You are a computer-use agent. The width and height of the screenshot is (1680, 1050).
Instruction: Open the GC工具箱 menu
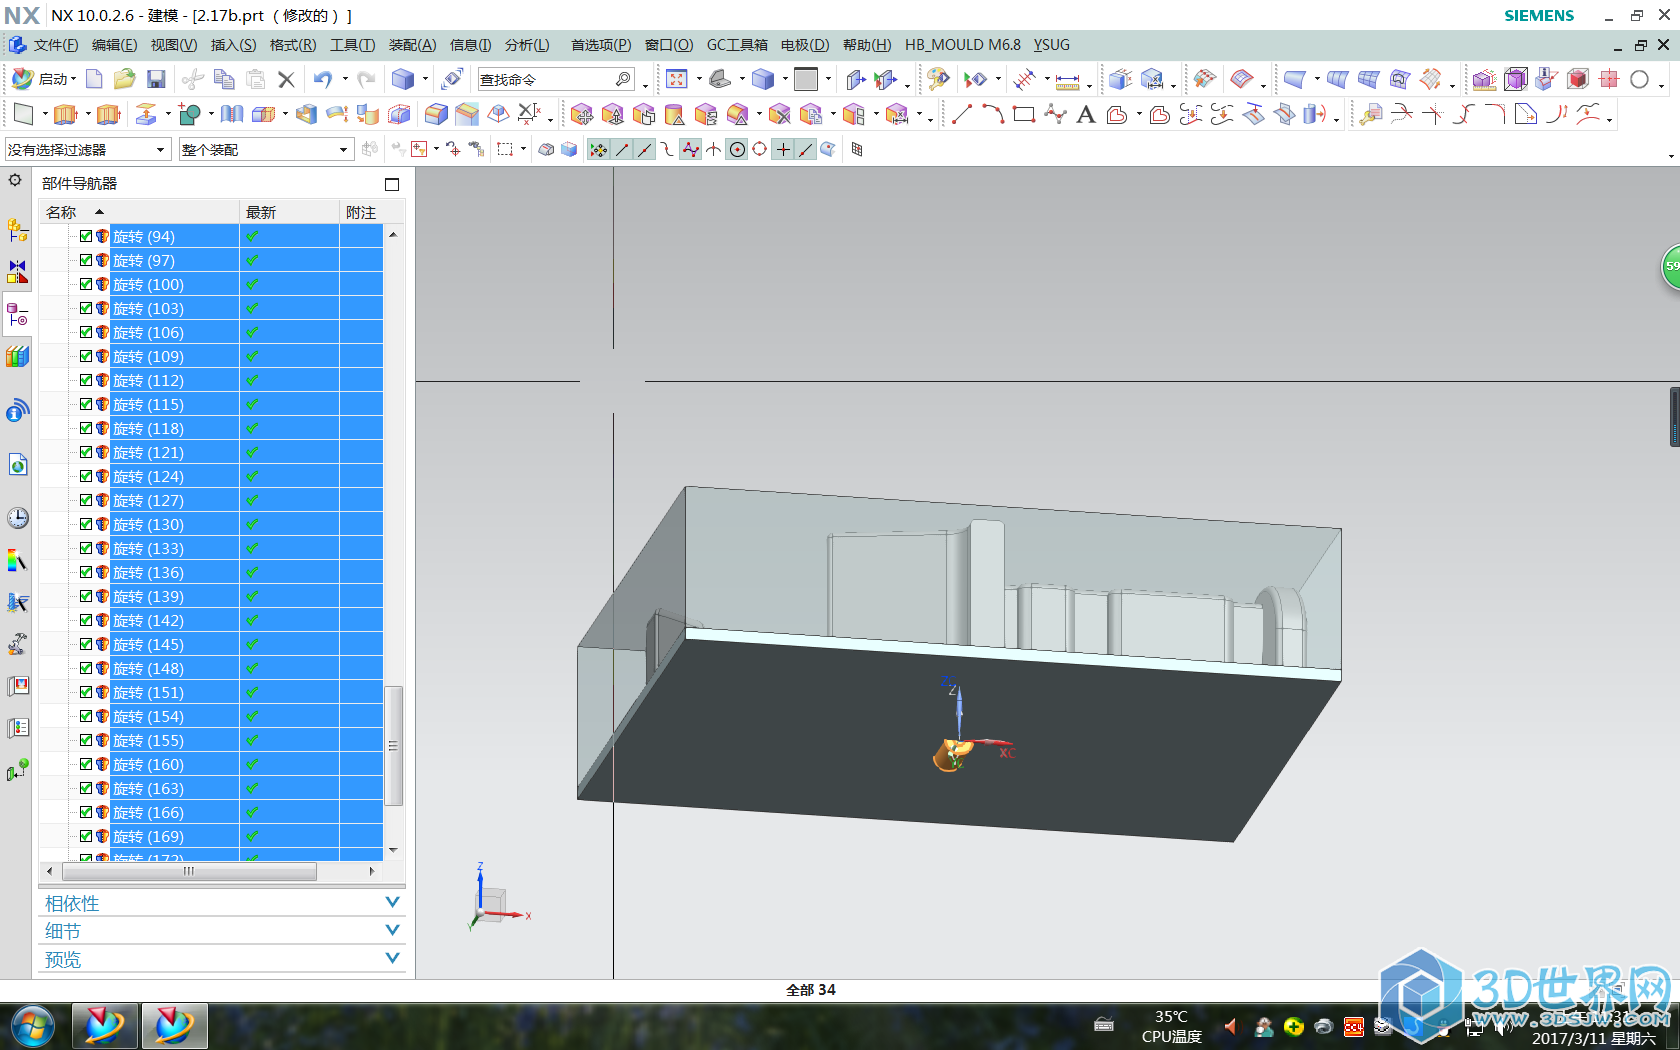[x=737, y=45]
